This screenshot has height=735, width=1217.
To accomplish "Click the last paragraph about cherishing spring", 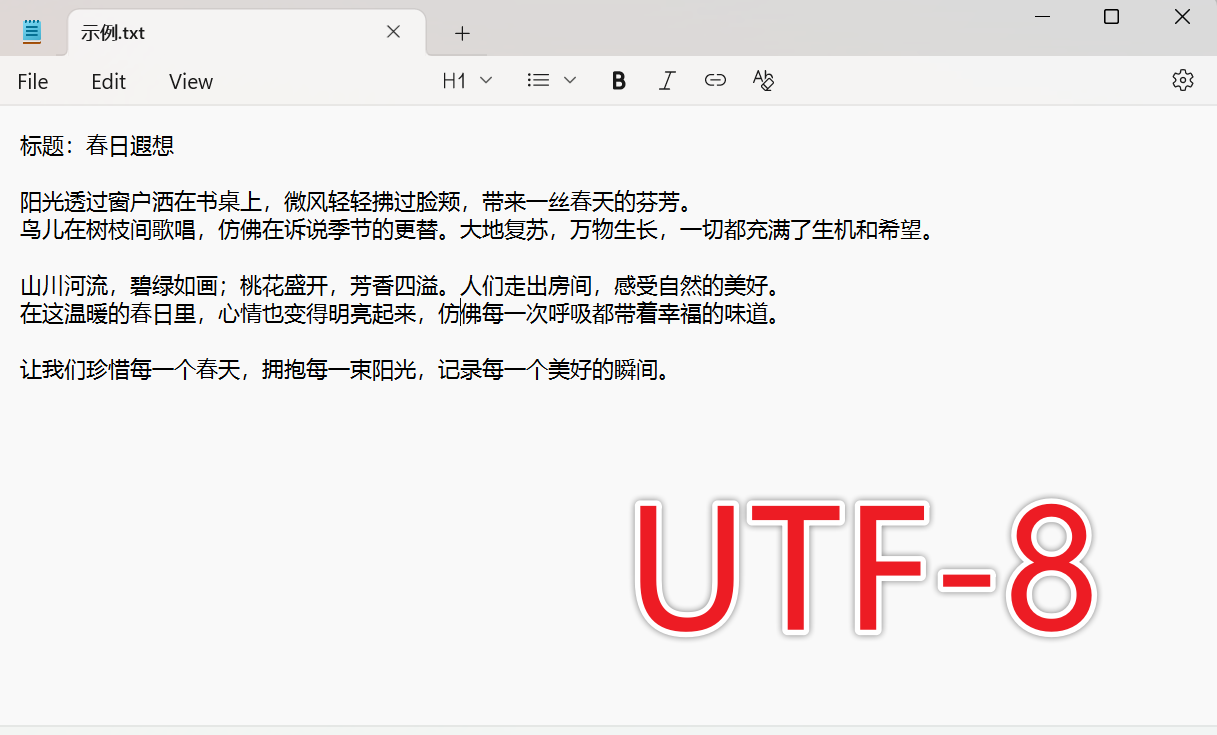I will pos(345,370).
